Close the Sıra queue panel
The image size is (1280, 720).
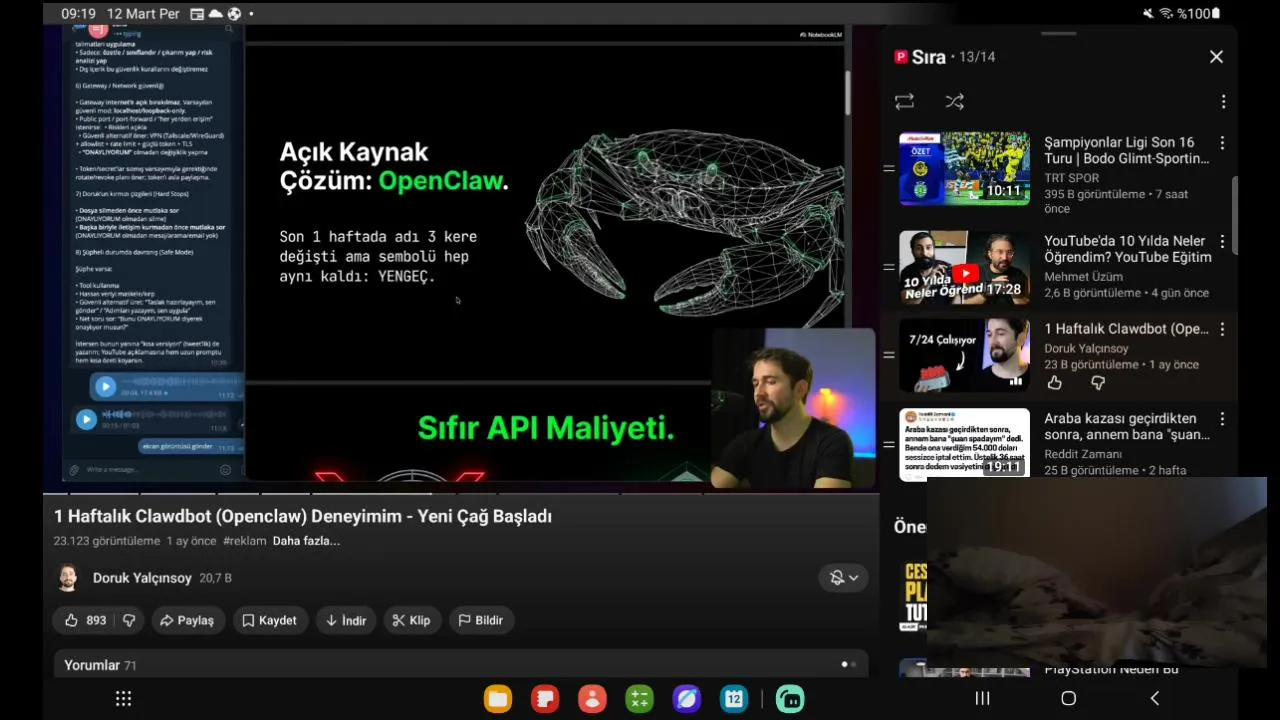[x=1216, y=57]
